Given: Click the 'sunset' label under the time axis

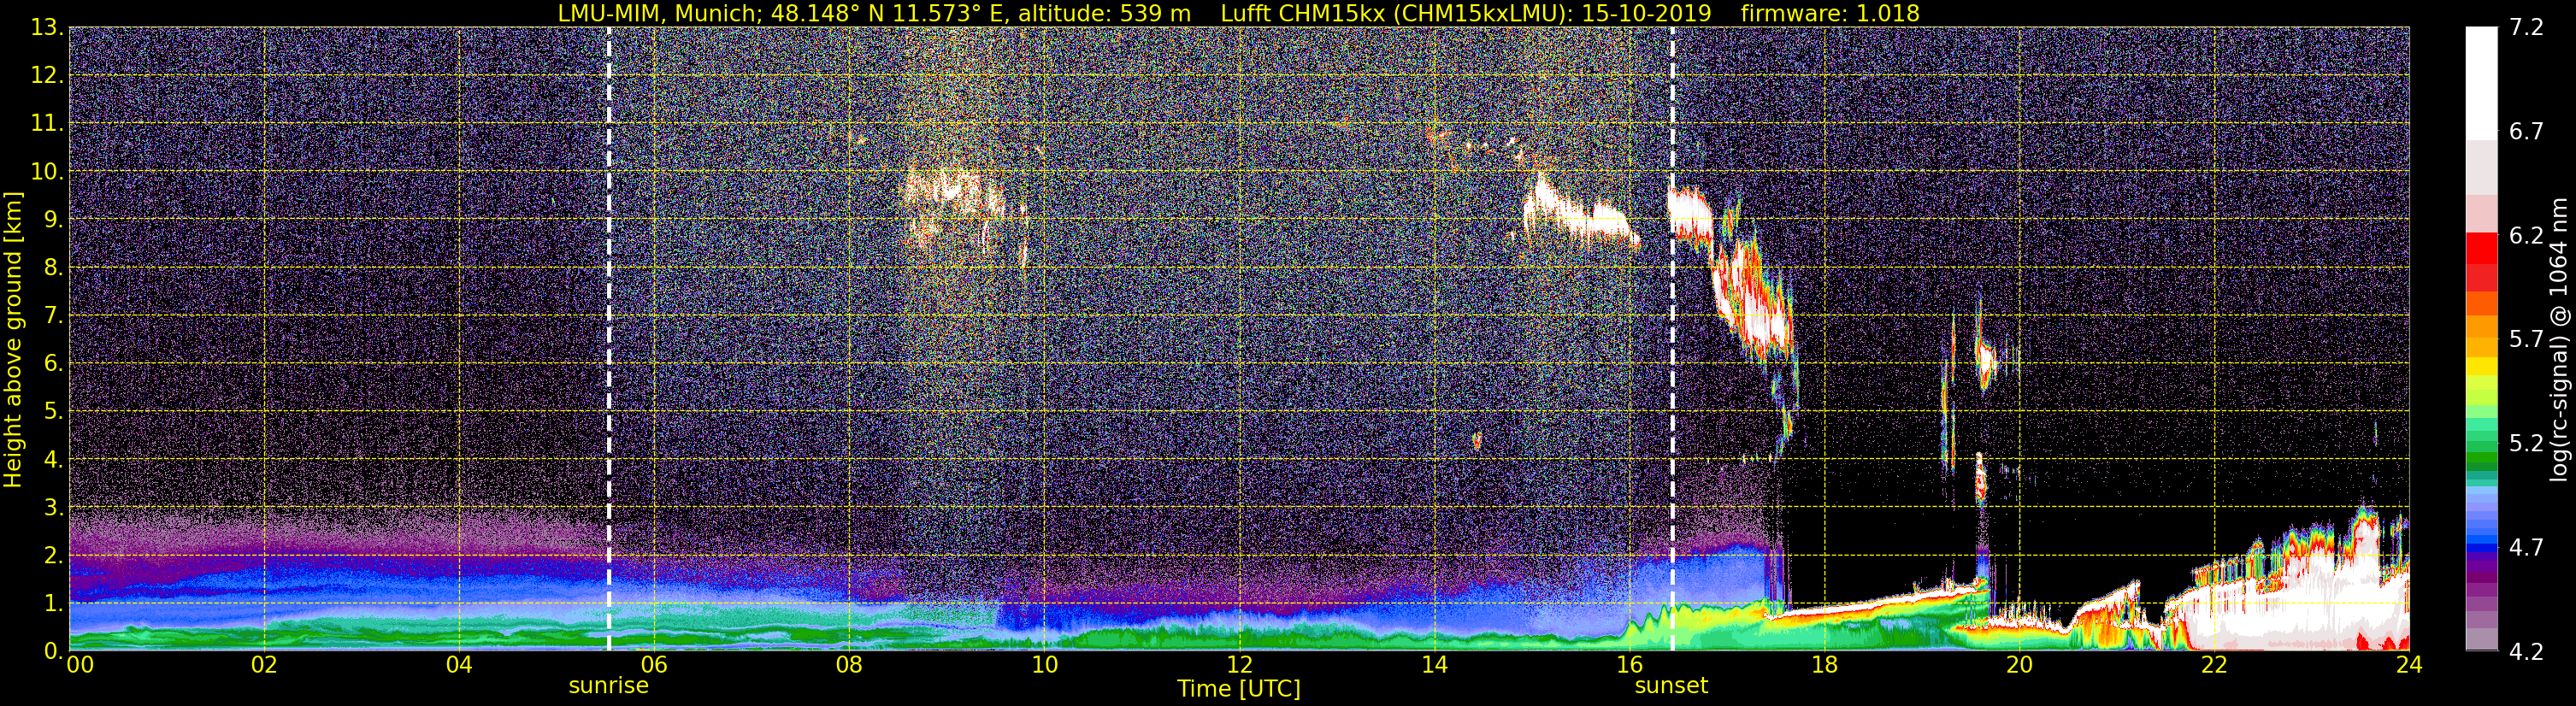Looking at the screenshot, I should click(x=1671, y=686).
